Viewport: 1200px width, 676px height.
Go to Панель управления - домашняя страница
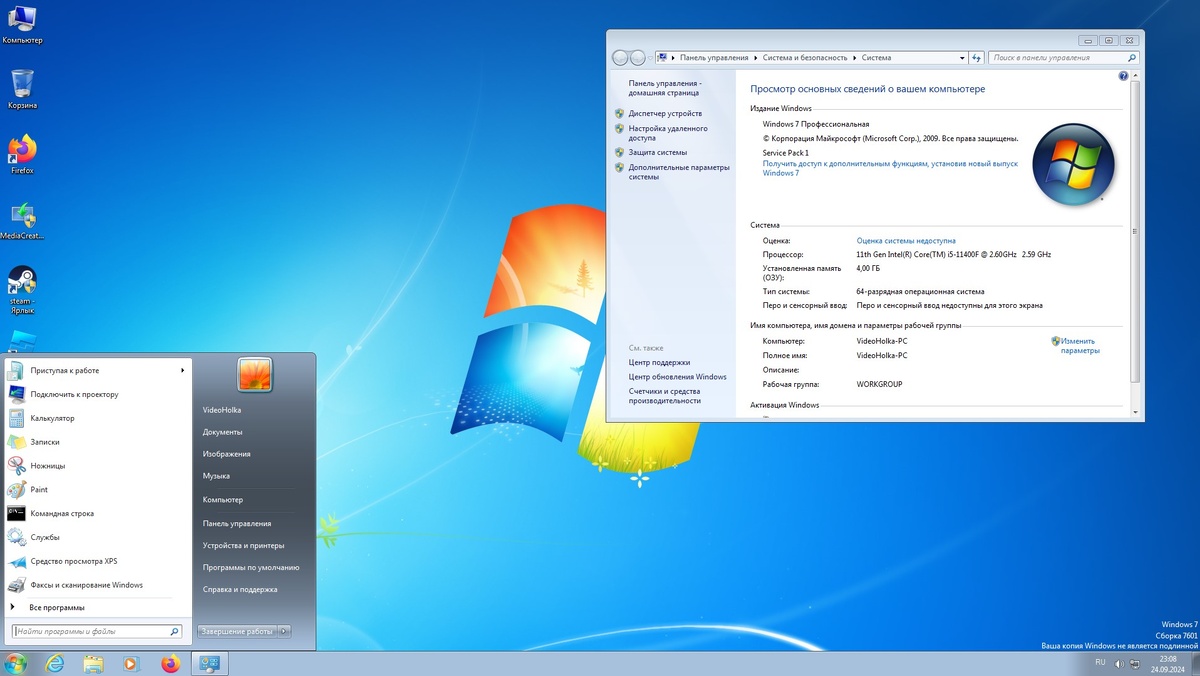pos(665,88)
